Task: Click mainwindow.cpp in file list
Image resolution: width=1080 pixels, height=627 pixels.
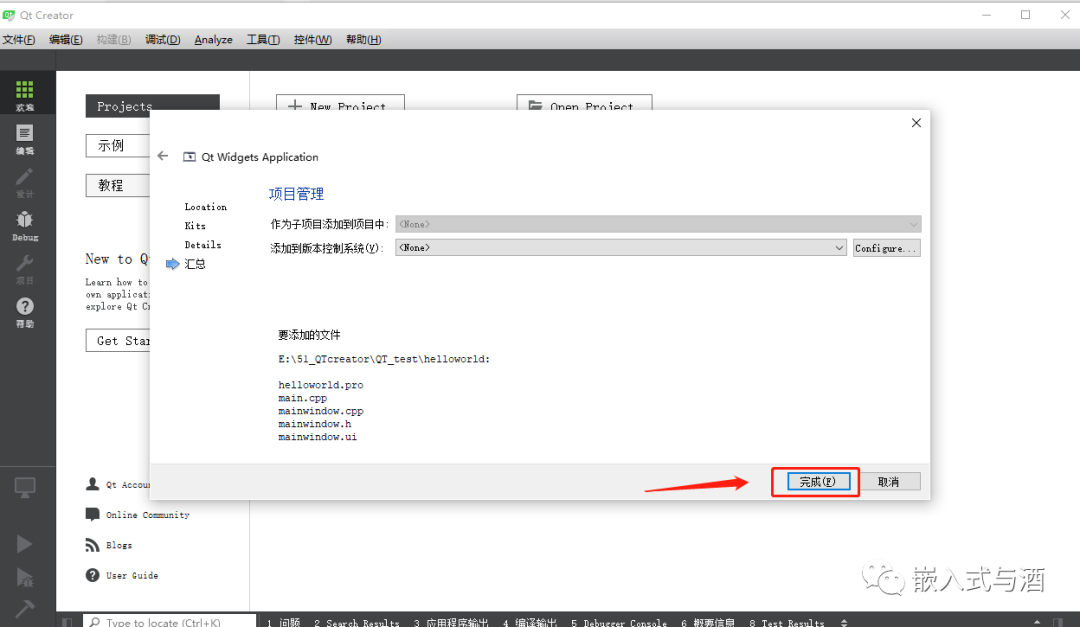Action: [x=320, y=411]
